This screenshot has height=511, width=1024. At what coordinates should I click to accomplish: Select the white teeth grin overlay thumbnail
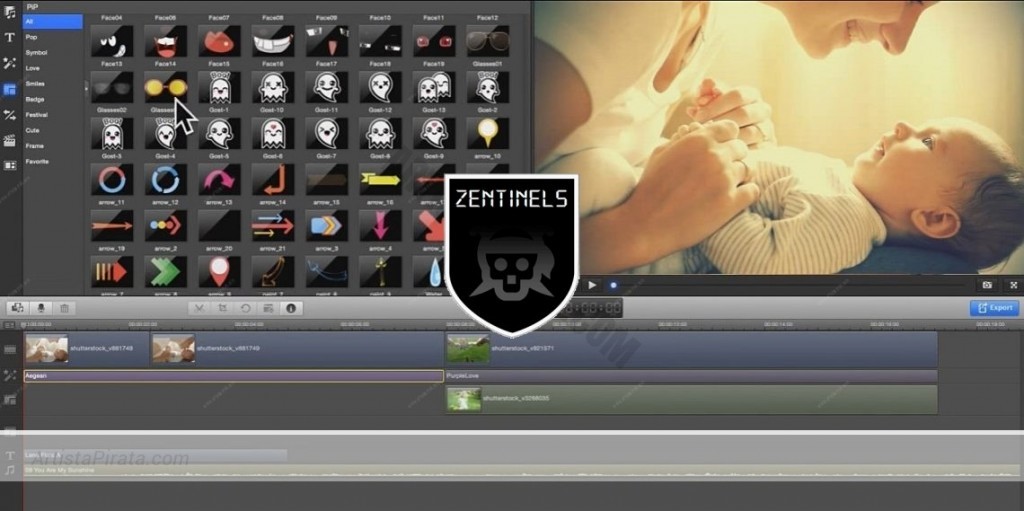[273, 41]
